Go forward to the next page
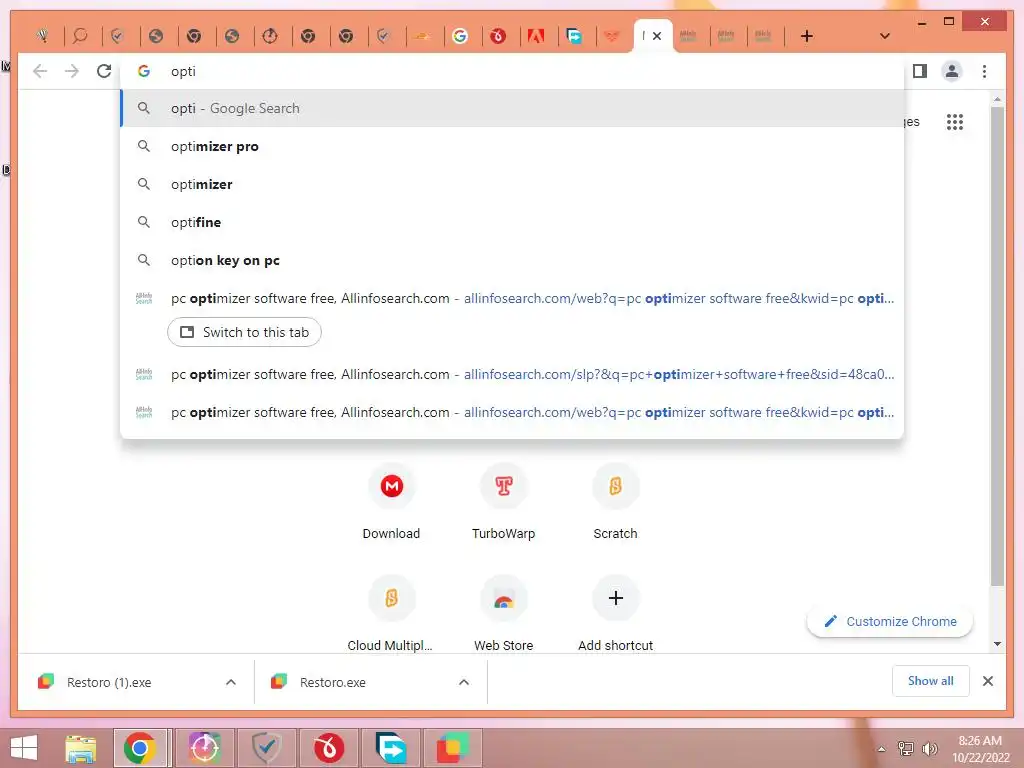 tap(72, 71)
